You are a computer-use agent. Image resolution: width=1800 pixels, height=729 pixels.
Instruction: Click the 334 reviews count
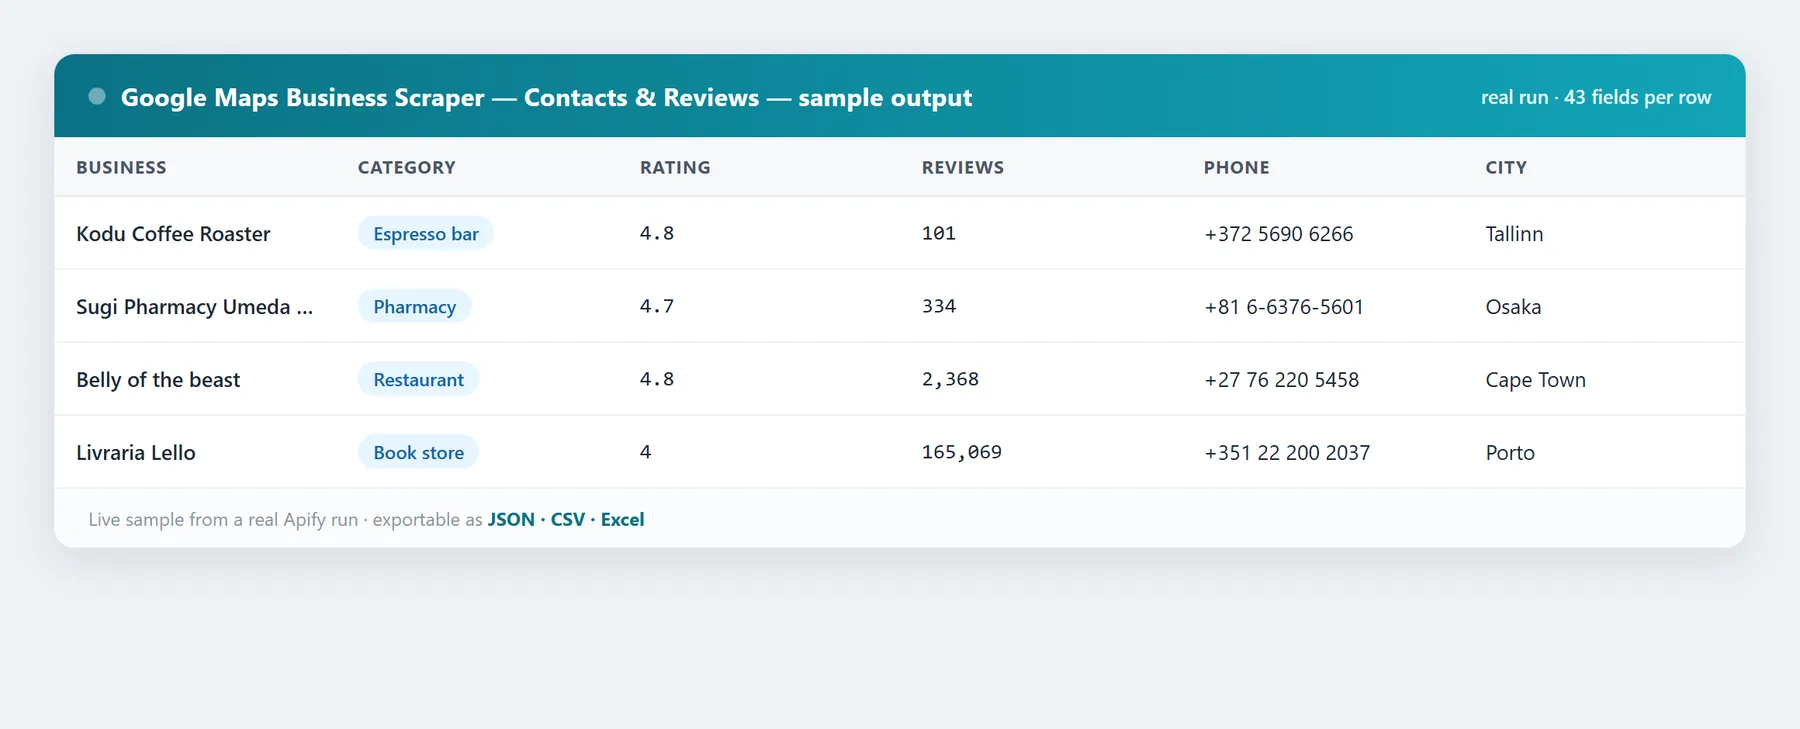(x=939, y=306)
